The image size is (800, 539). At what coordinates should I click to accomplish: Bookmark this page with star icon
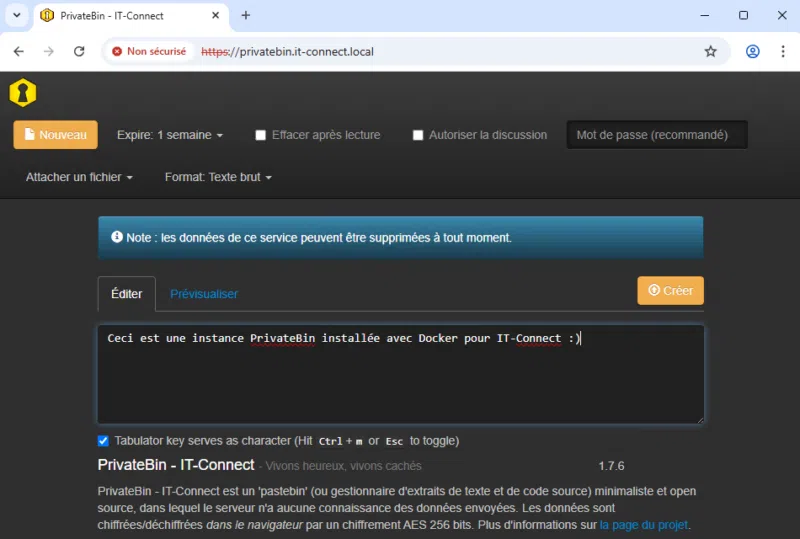pos(710,52)
